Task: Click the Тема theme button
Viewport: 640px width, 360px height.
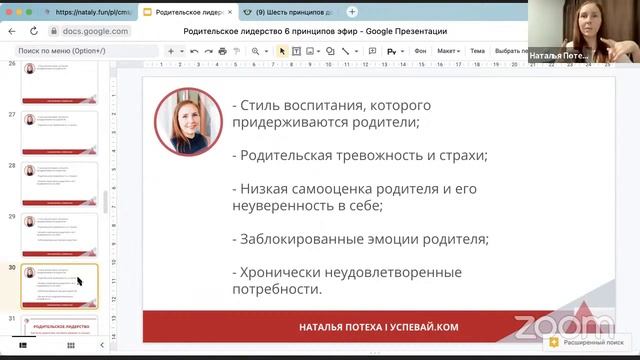Action: click(x=477, y=51)
